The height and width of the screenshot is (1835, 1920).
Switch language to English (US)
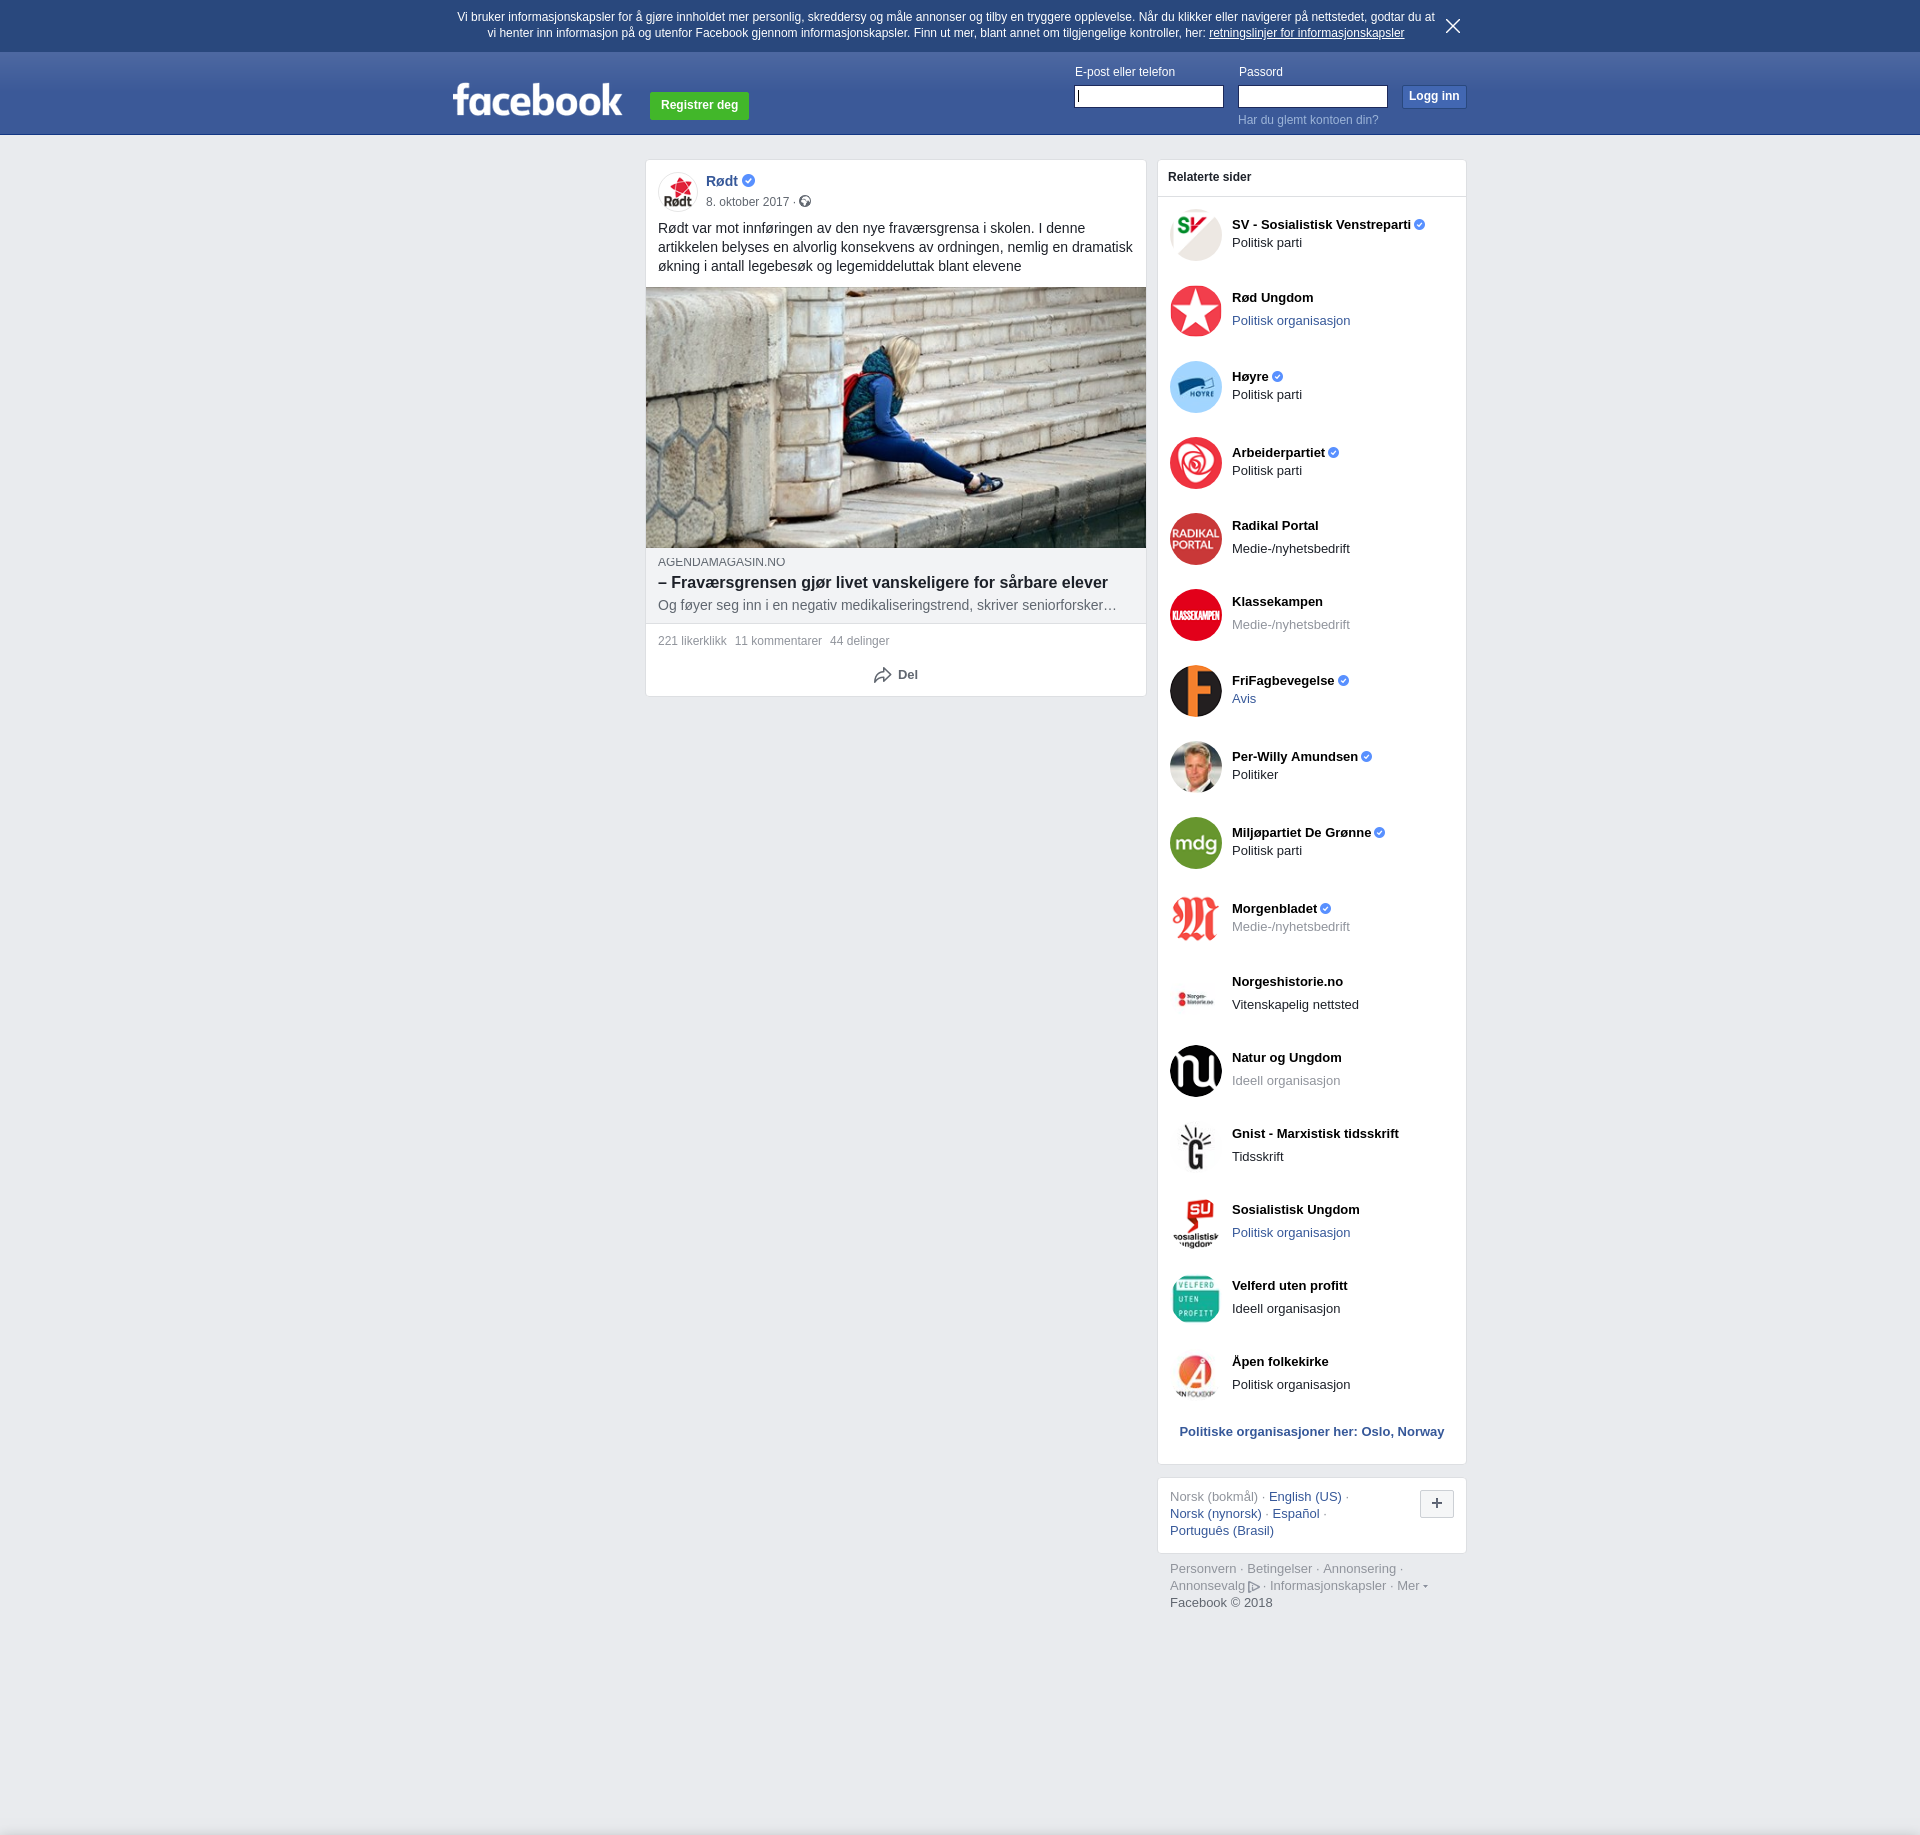click(x=1305, y=1497)
